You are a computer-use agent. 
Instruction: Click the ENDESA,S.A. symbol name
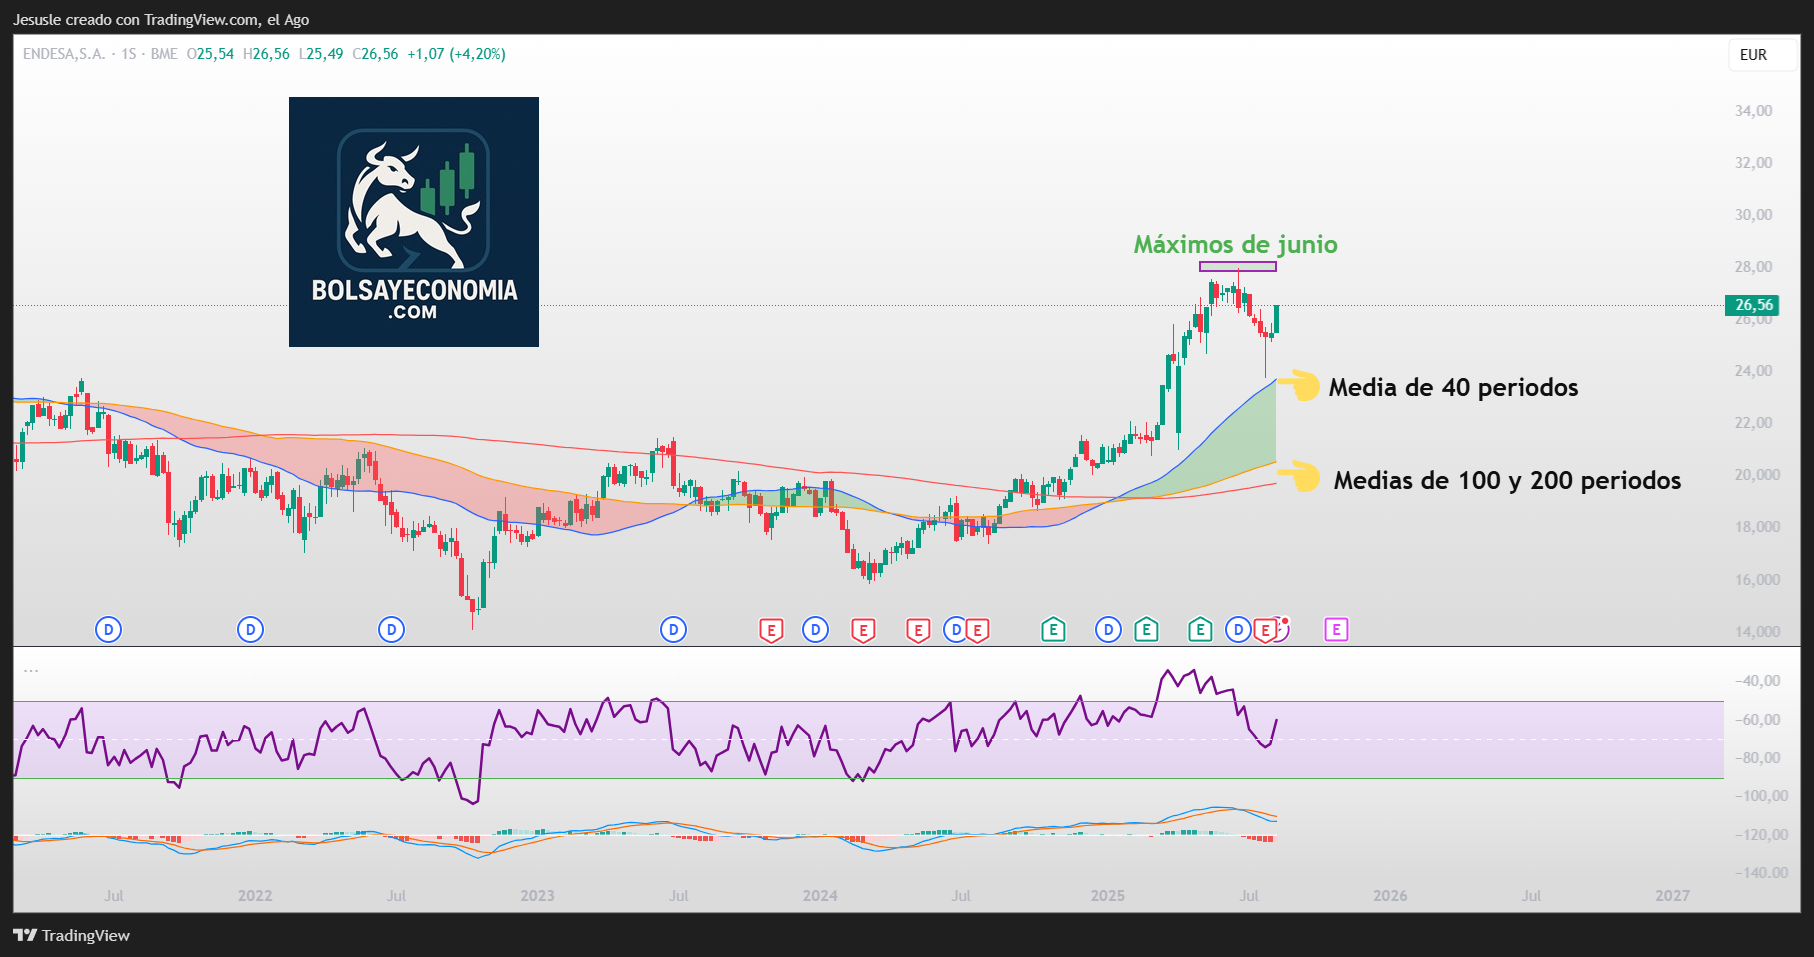point(64,54)
